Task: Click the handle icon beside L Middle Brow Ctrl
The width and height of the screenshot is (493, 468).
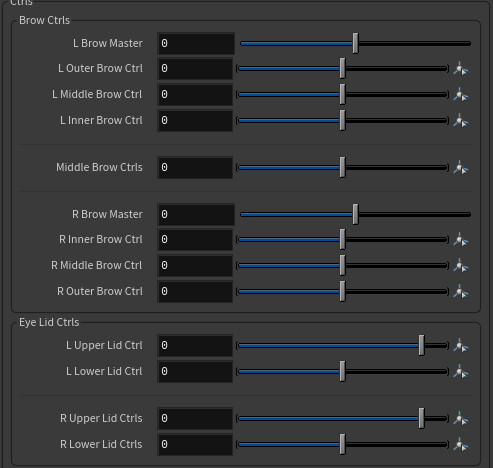Action: click(461, 95)
